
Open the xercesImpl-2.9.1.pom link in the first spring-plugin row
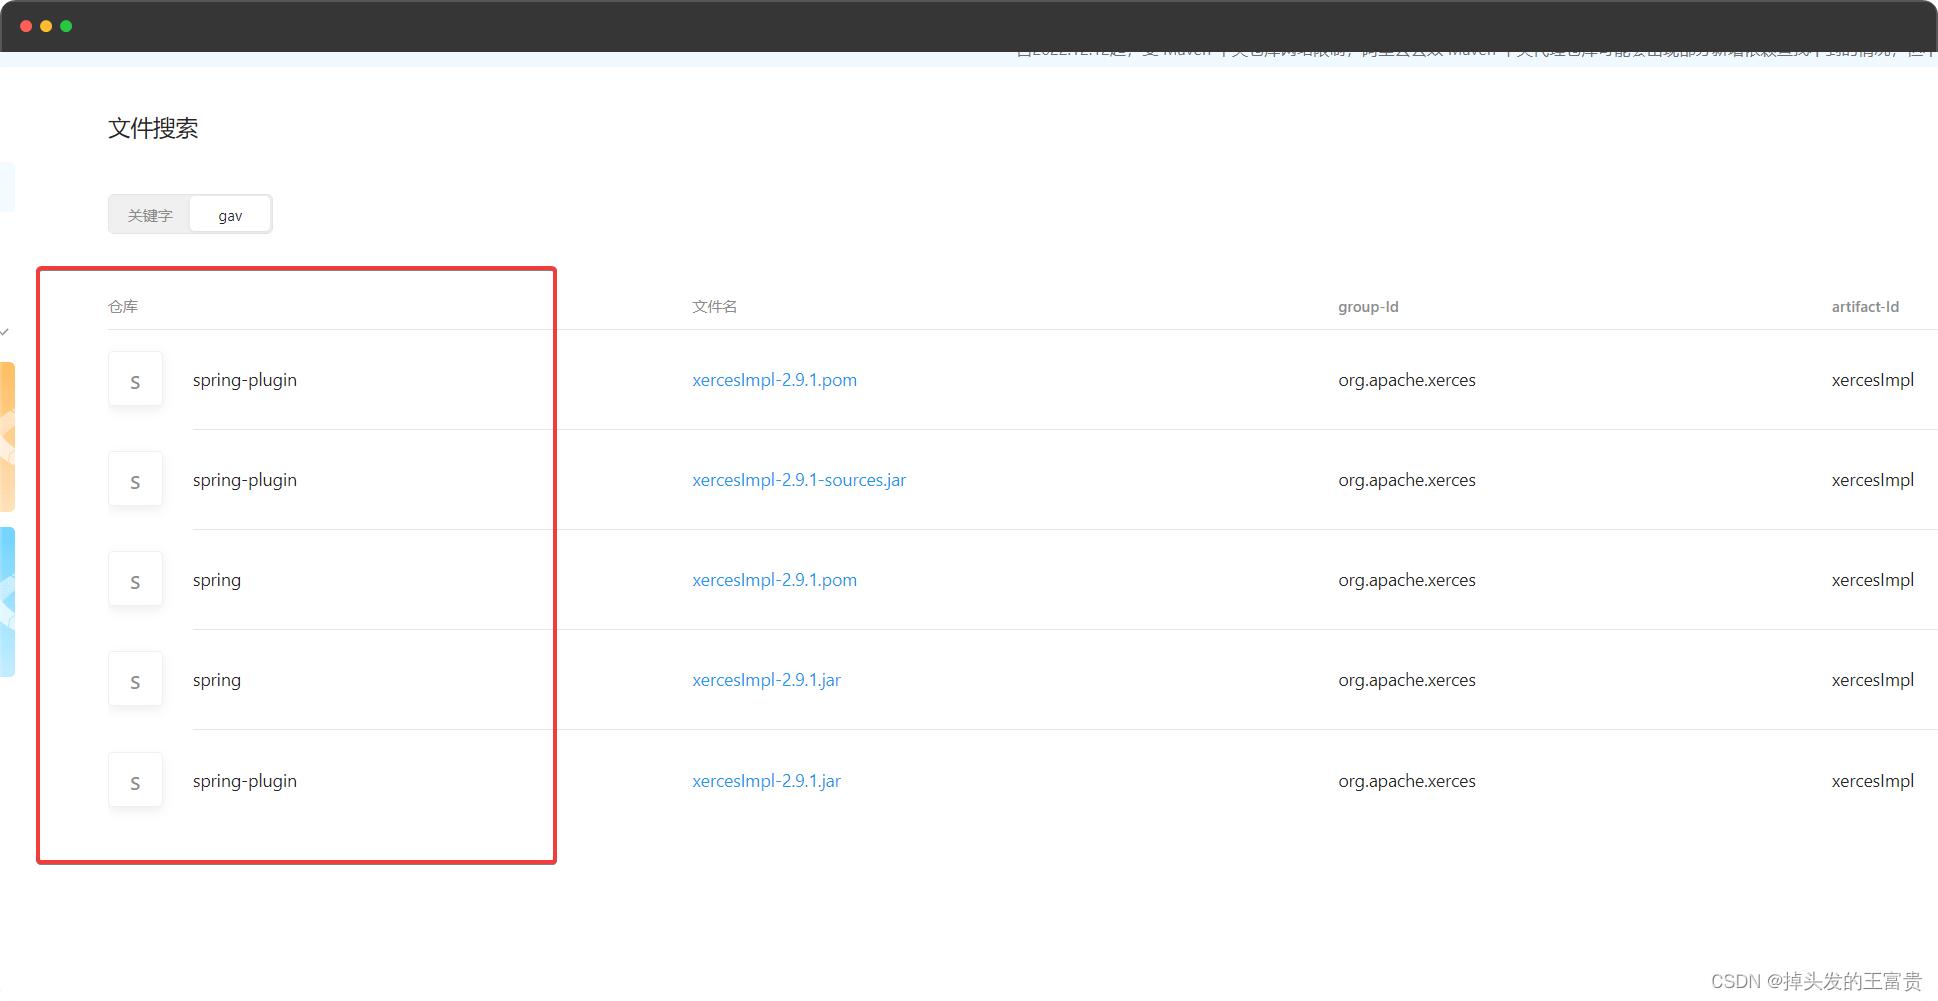coord(774,380)
